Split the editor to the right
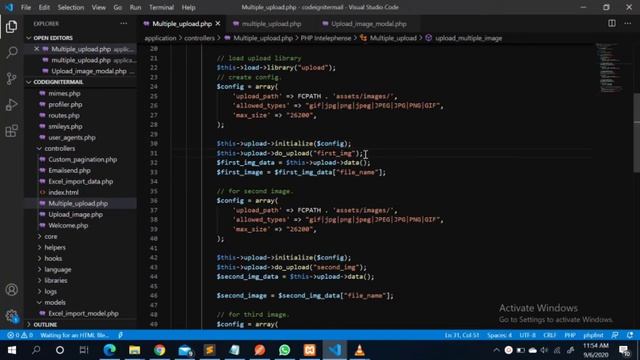The height and width of the screenshot is (360, 640). pyautogui.click(x=611, y=24)
